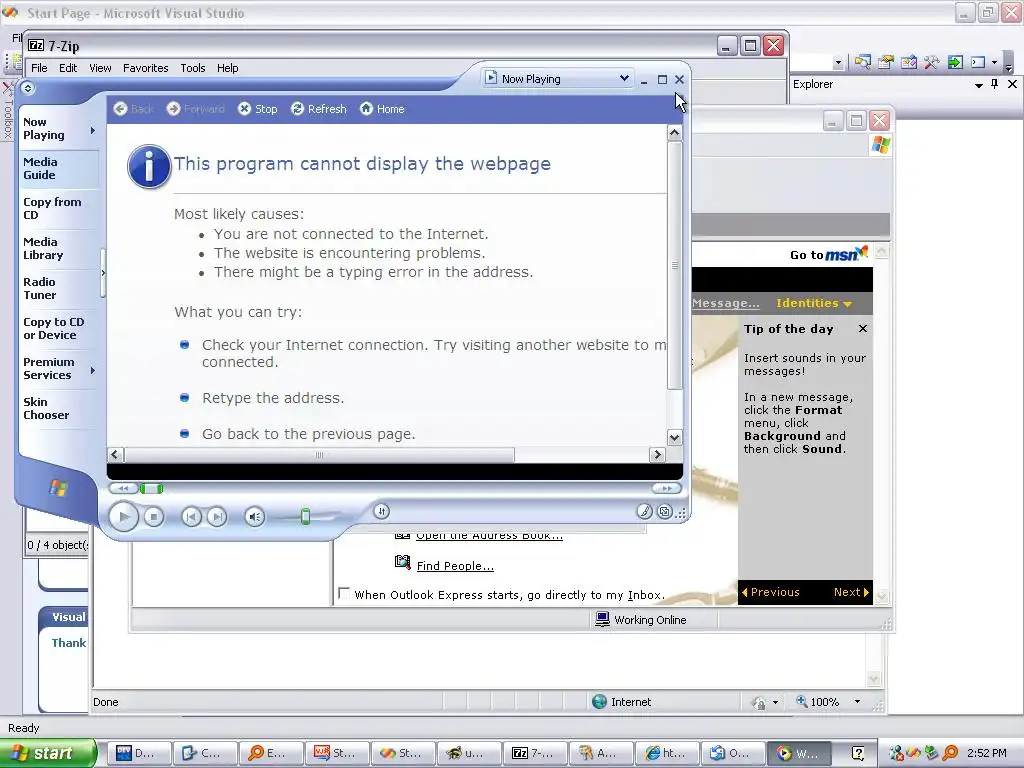Screen dimensions: 1024x768
Task: Close the Tip of the day pane
Action: click(x=863, y=328)
